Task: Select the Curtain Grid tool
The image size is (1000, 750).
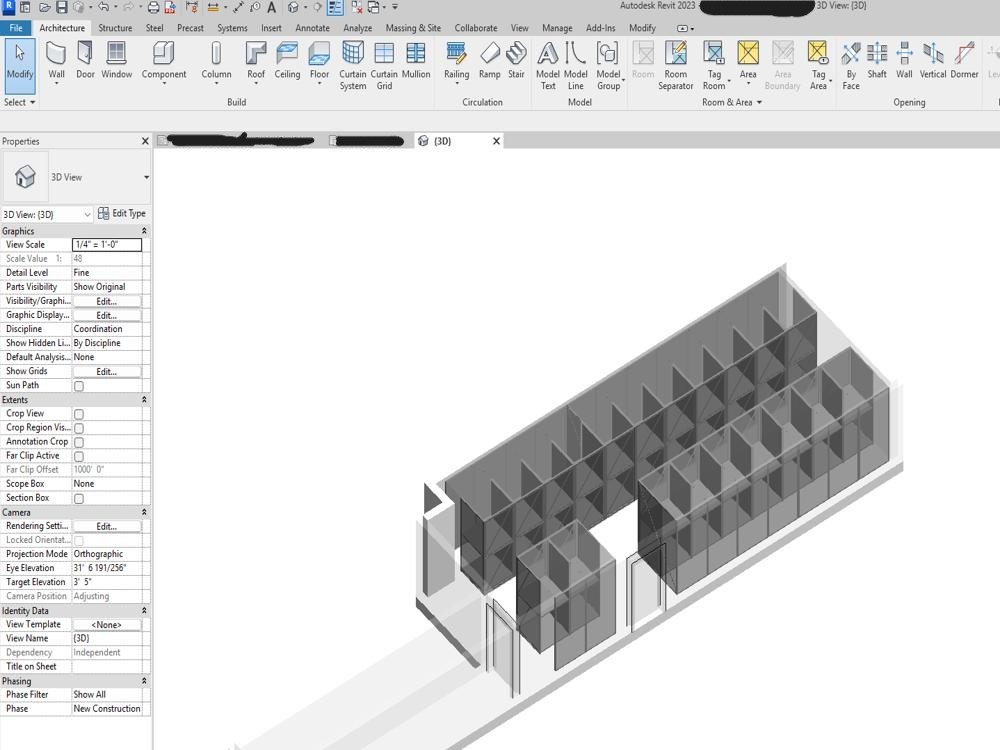Action: click(x=384, y=66)
